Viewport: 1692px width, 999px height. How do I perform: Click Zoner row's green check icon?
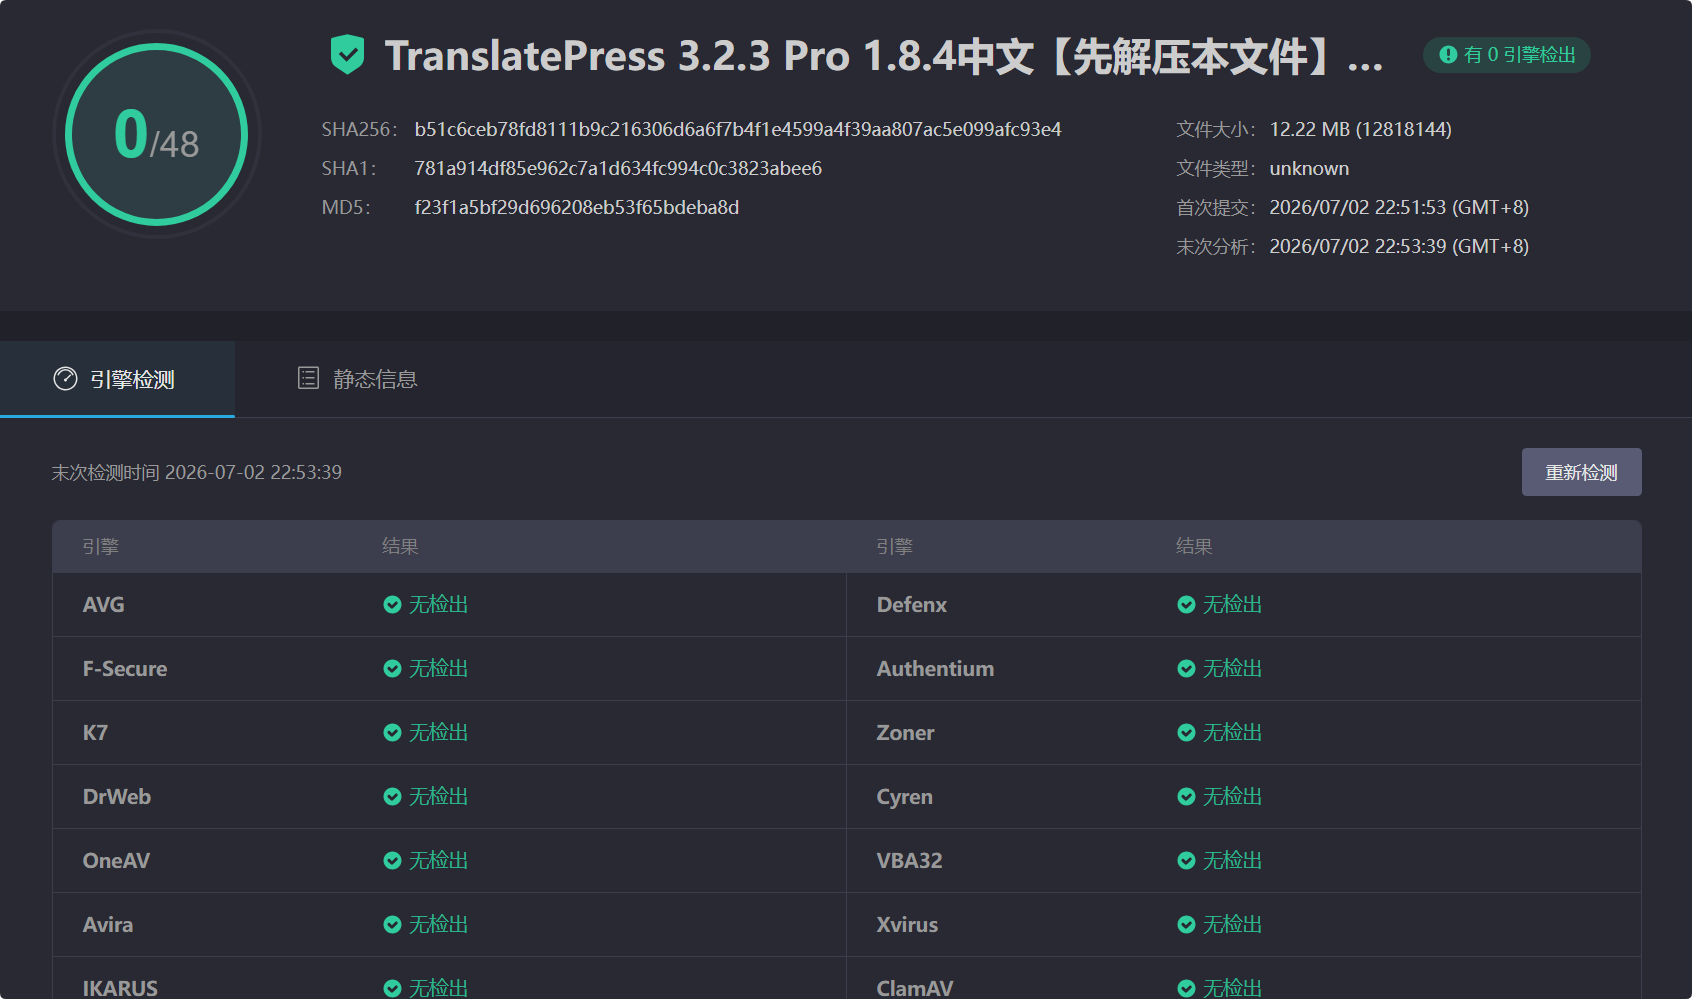(x=1186, y=733)
